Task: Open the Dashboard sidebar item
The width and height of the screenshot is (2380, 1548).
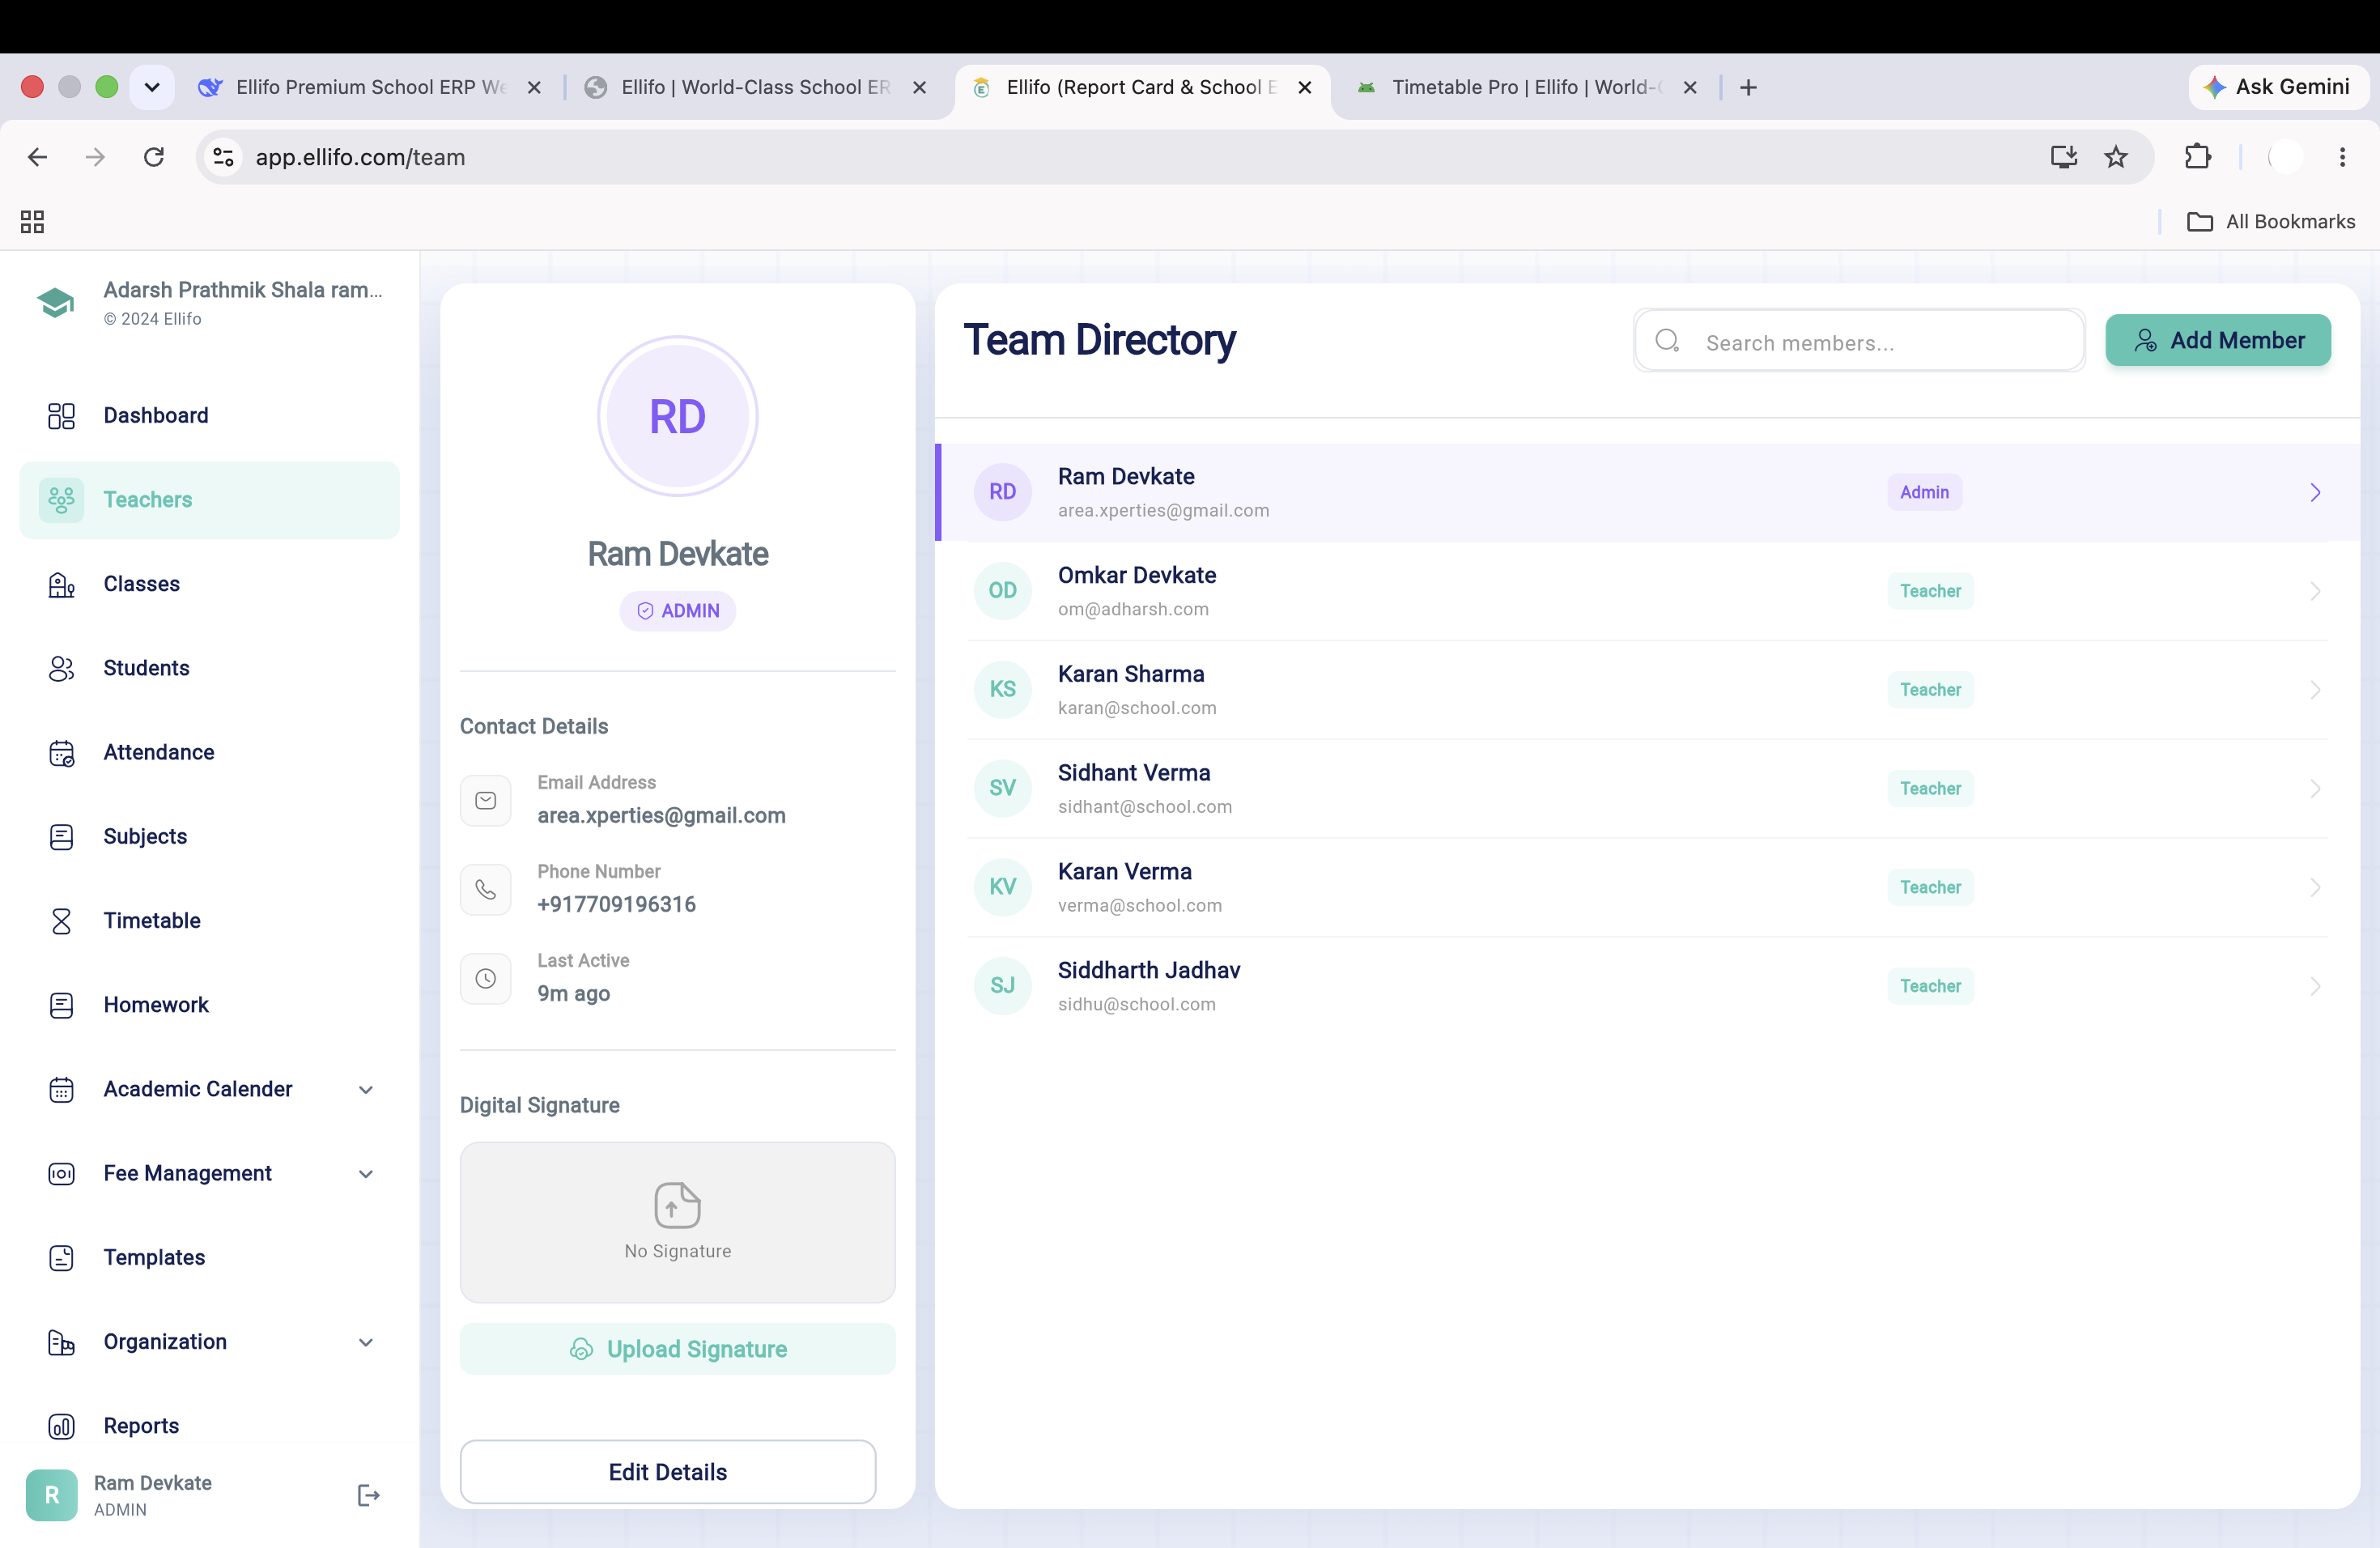Action: pos(209,415)
